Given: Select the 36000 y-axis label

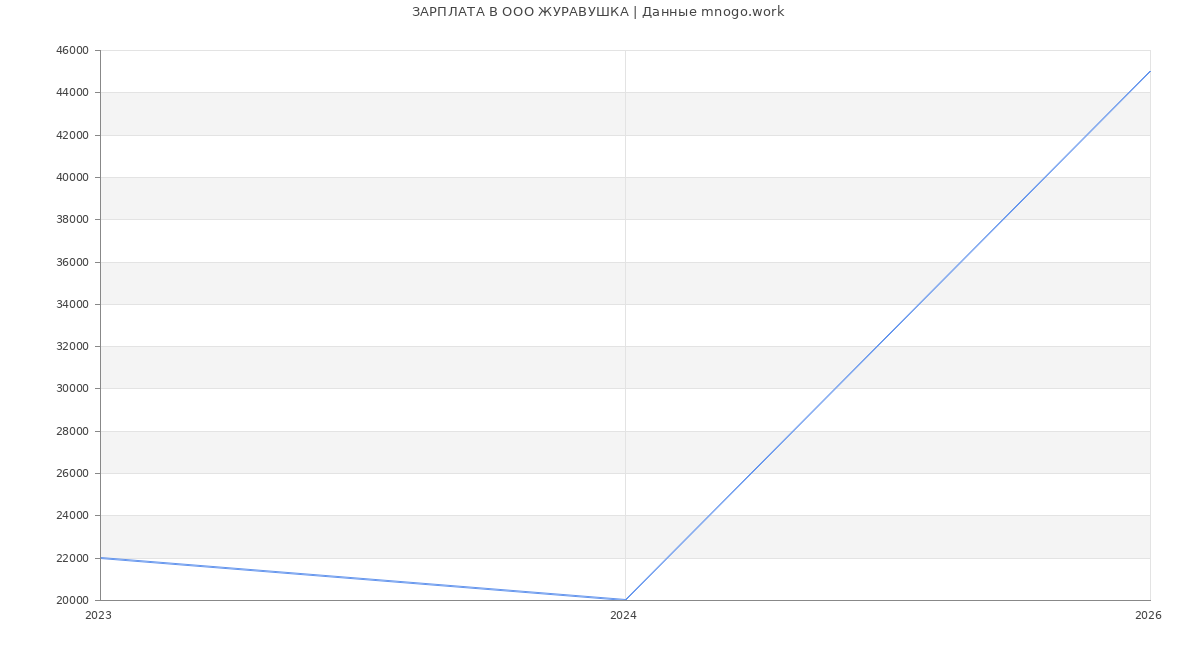Looking at the screenshot, I should 72,262.
